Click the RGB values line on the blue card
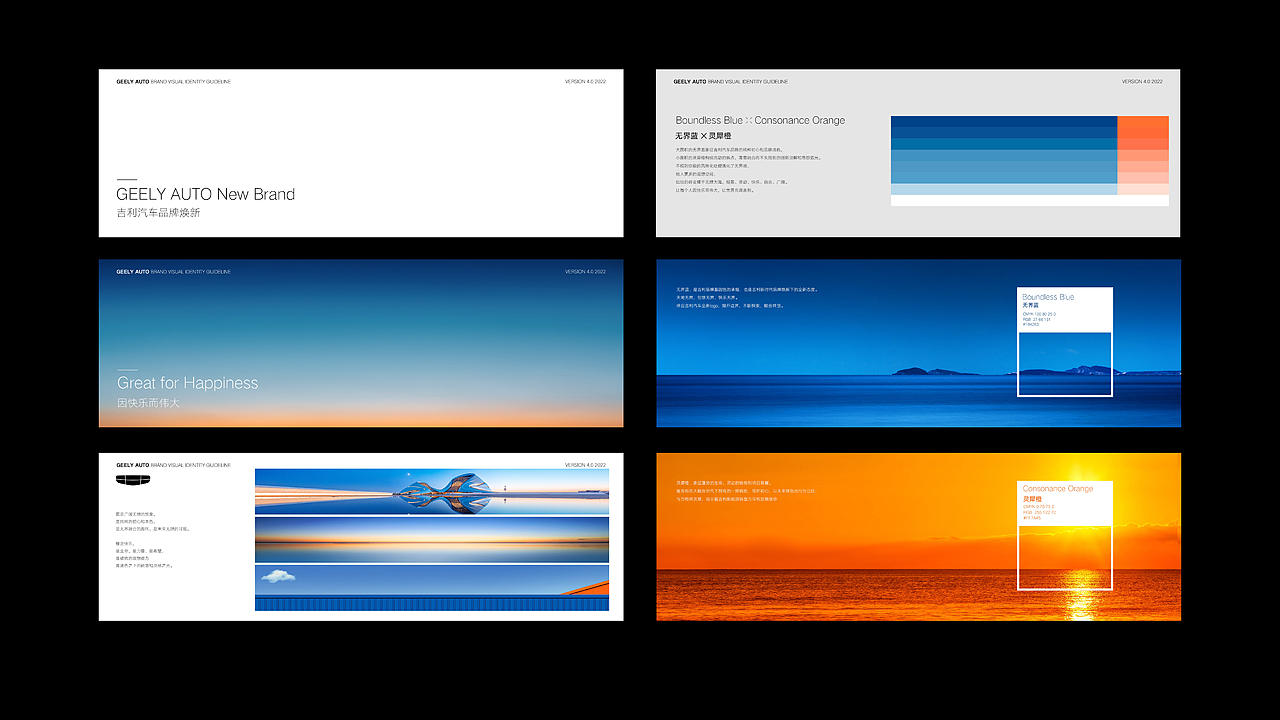Image resolution: width=1280 pixels, height=720 pixels. (x=1036, y=319)
